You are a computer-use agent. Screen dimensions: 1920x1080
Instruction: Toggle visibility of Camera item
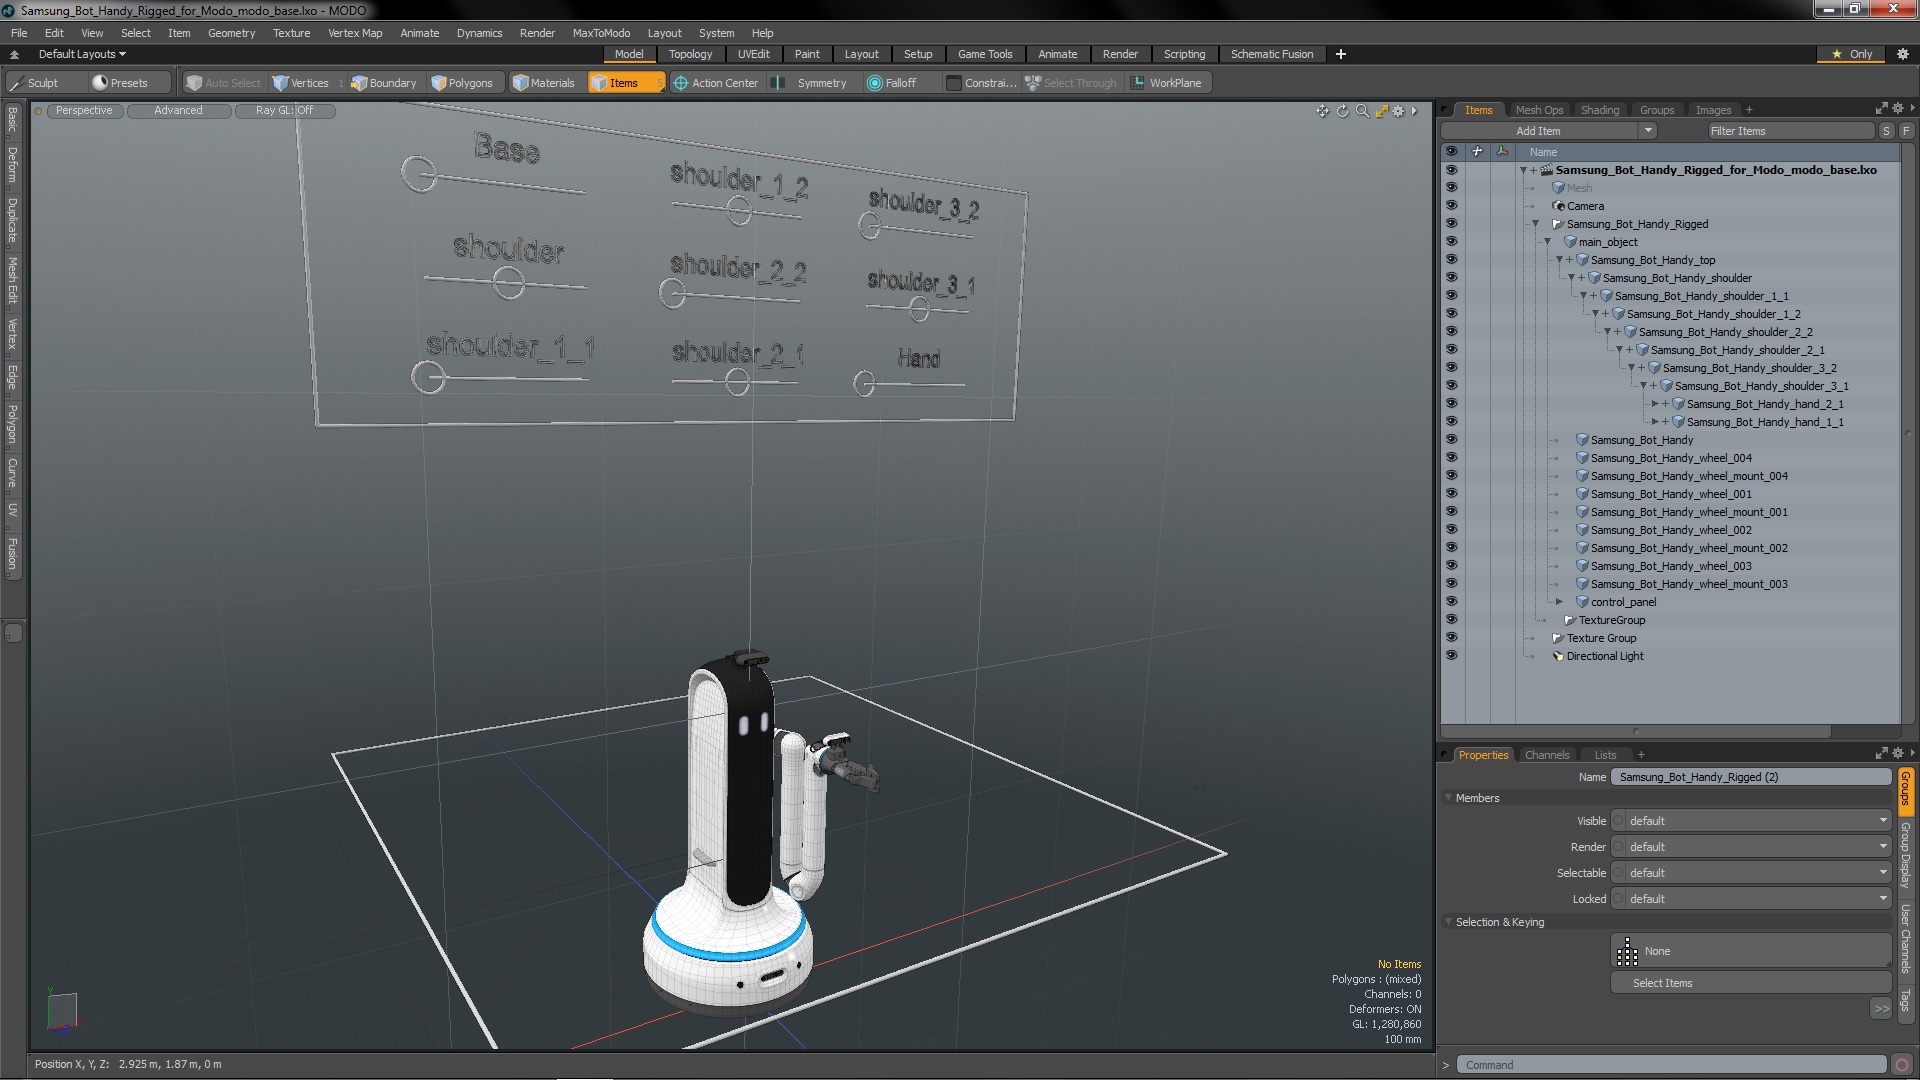coord(1451,206)
